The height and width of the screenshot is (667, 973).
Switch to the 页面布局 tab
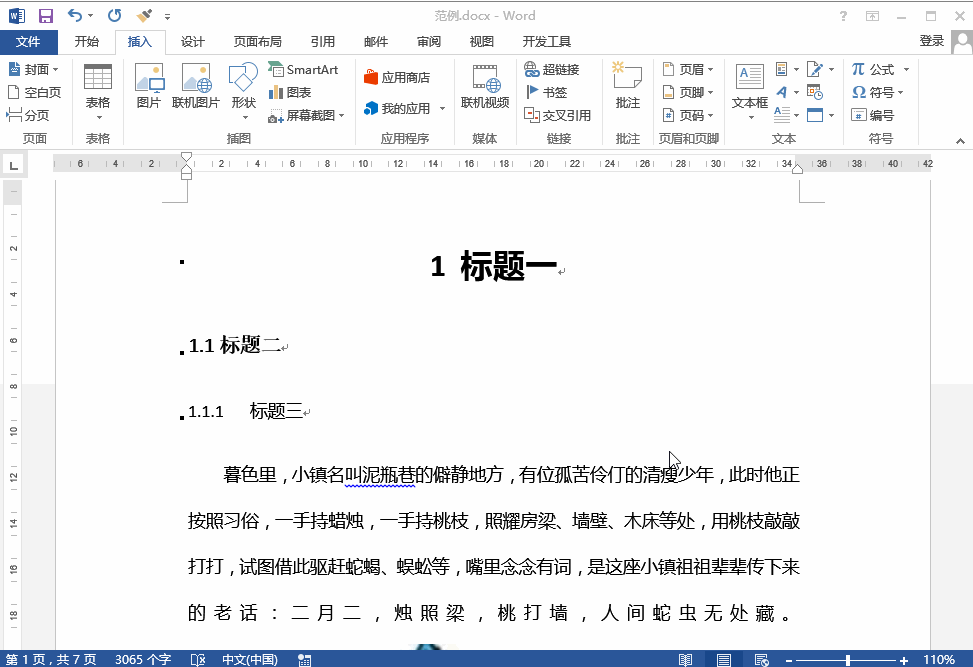point(257,42)
